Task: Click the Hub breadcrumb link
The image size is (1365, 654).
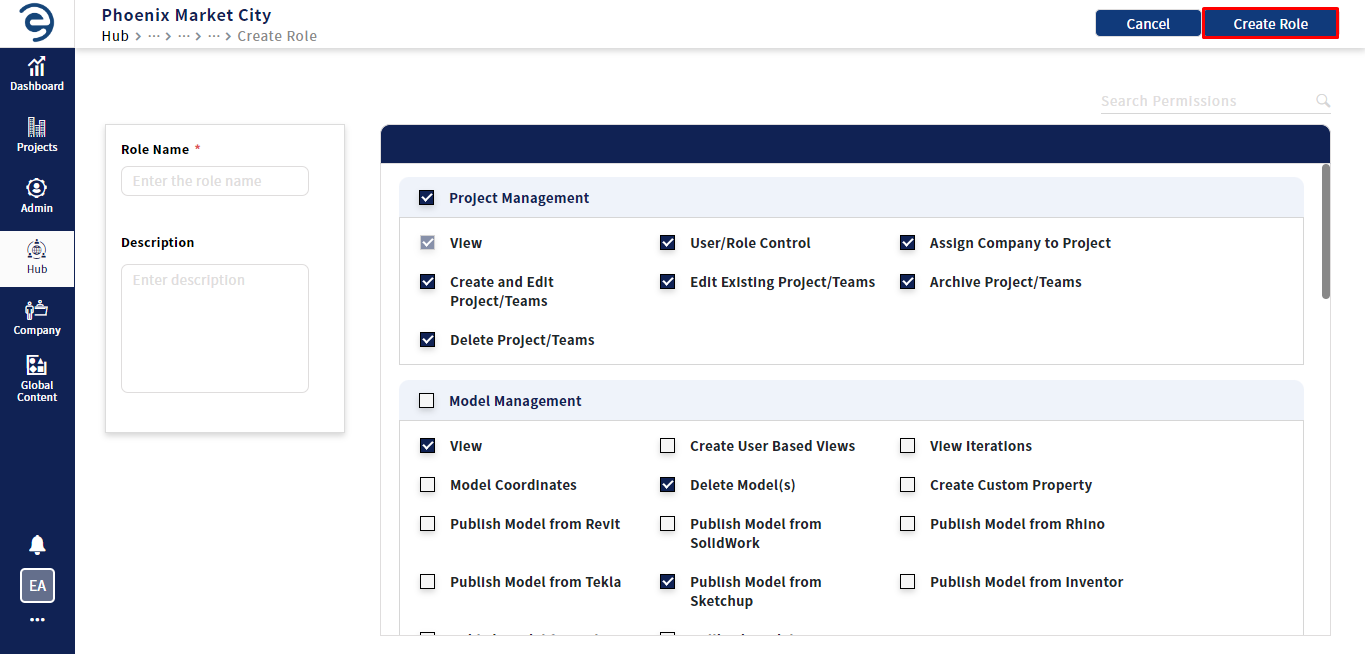Action: pos(115,36)
